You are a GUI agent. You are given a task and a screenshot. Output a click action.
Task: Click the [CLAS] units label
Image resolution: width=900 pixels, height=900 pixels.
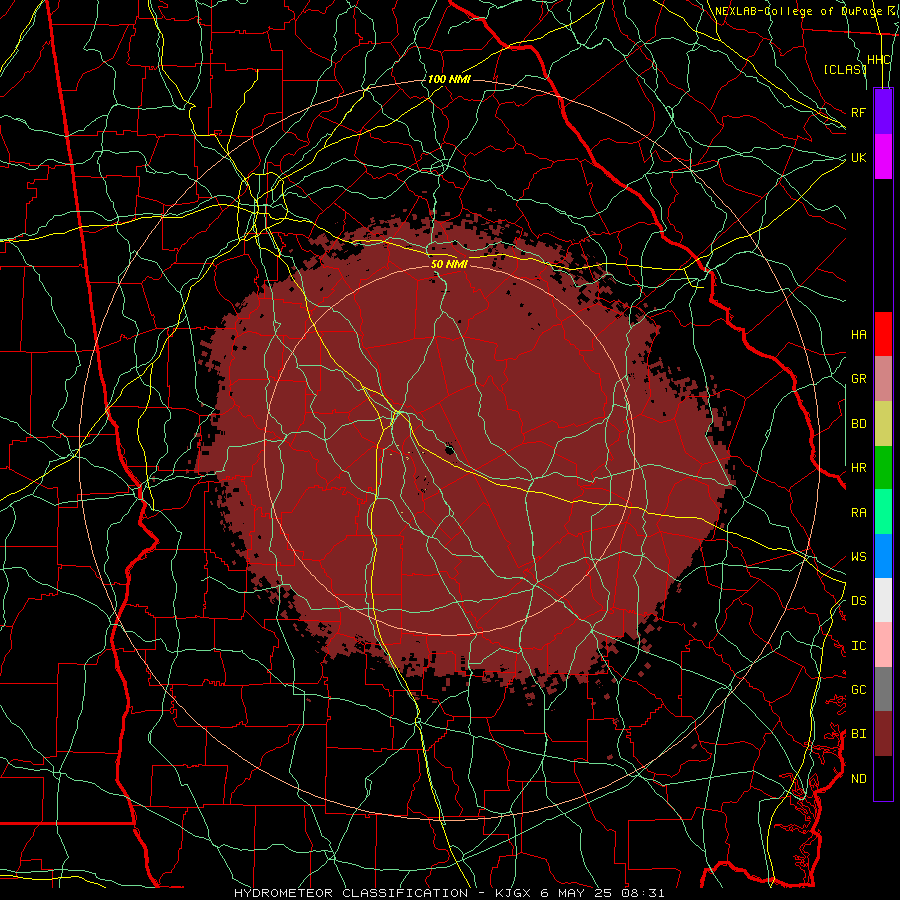pos(844,69)
